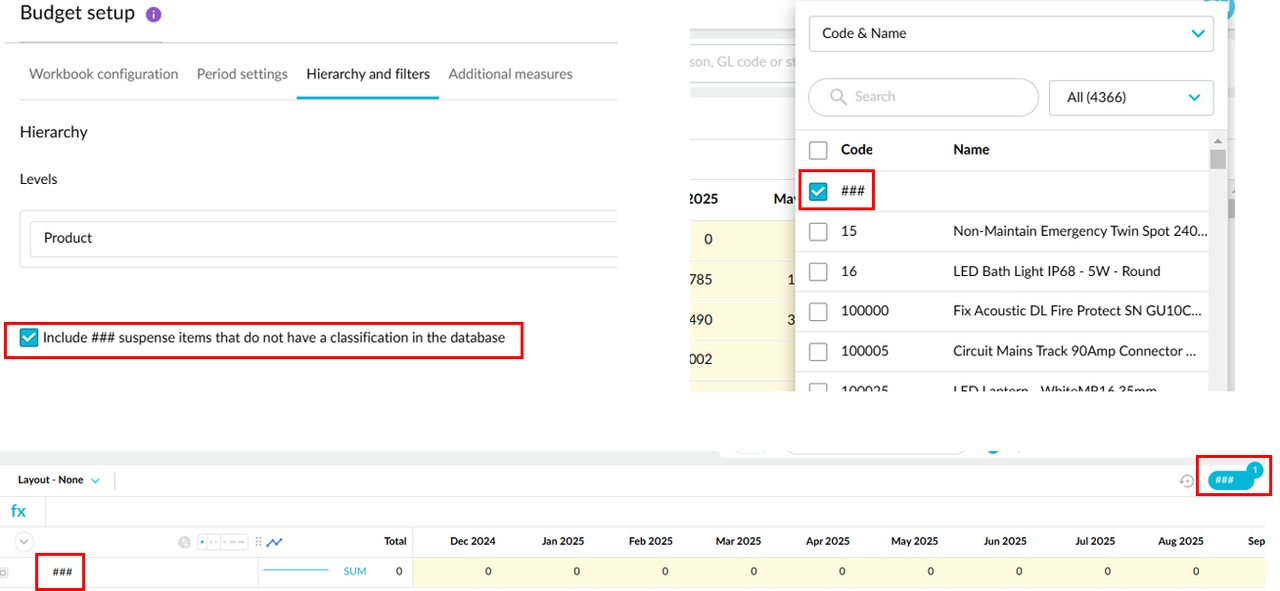Click the grey globe icon in grid header
1280x591 pixels.
point(184,541)
